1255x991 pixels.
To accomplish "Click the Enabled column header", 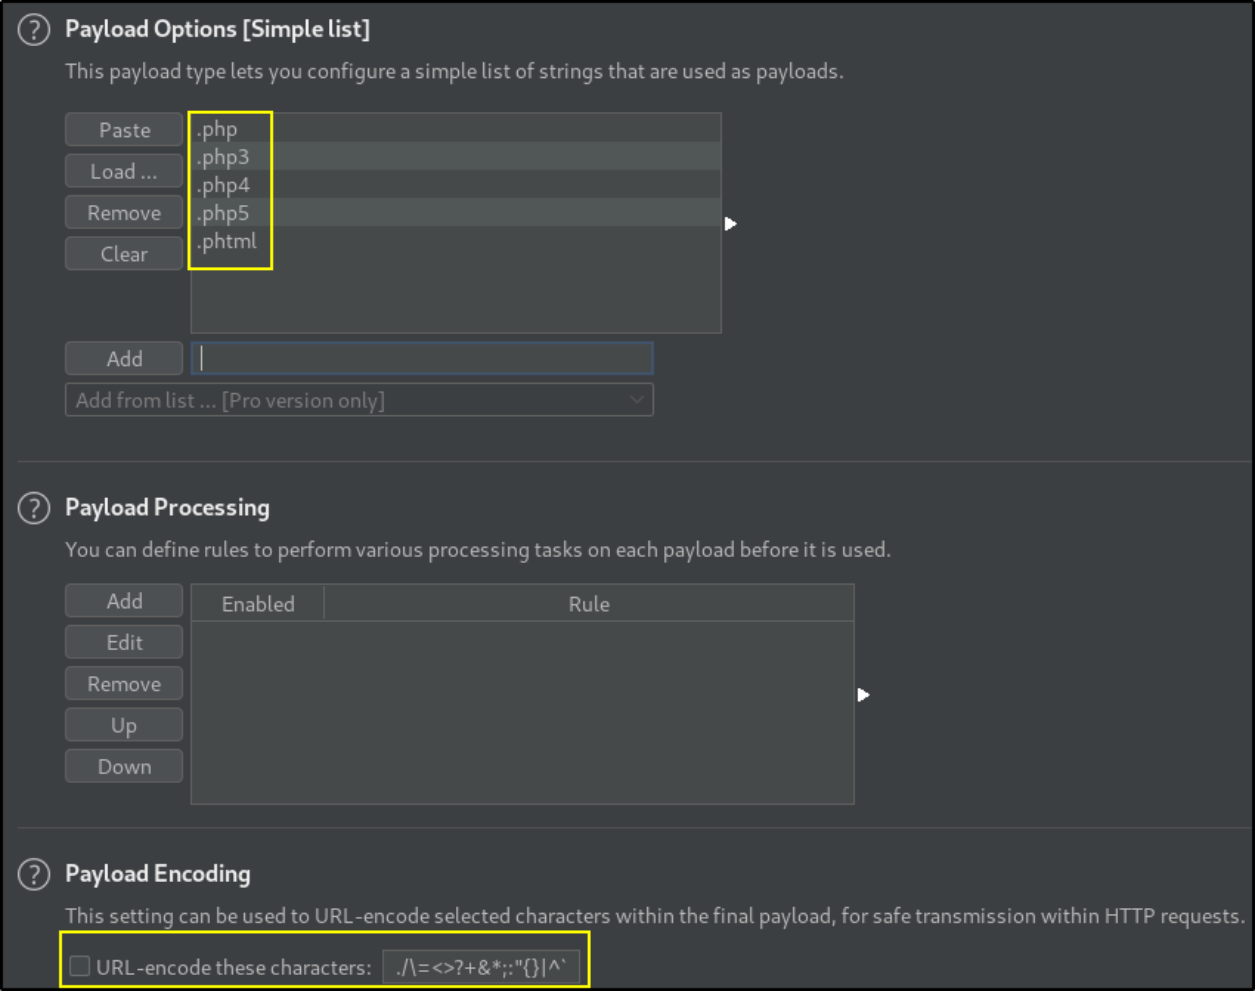I will click(258, 604).
